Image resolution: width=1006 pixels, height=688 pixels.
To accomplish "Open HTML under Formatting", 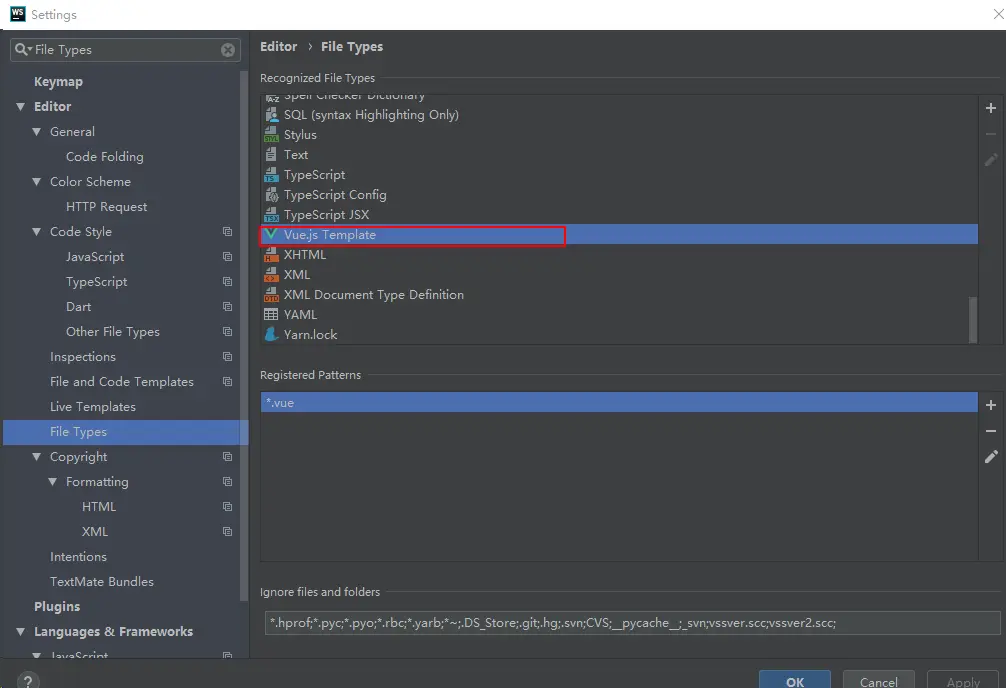I will tap(99, 507).
